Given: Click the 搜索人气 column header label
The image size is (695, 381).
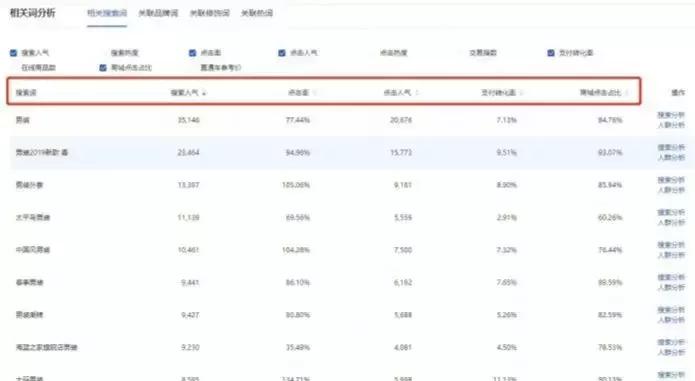Looking at the screenshot, I should (185, 93).
